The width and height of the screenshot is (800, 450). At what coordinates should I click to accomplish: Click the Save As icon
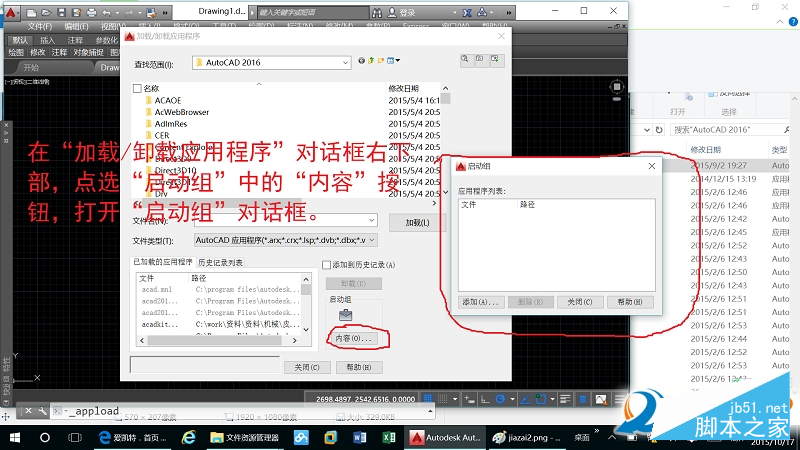coord(77,12)
